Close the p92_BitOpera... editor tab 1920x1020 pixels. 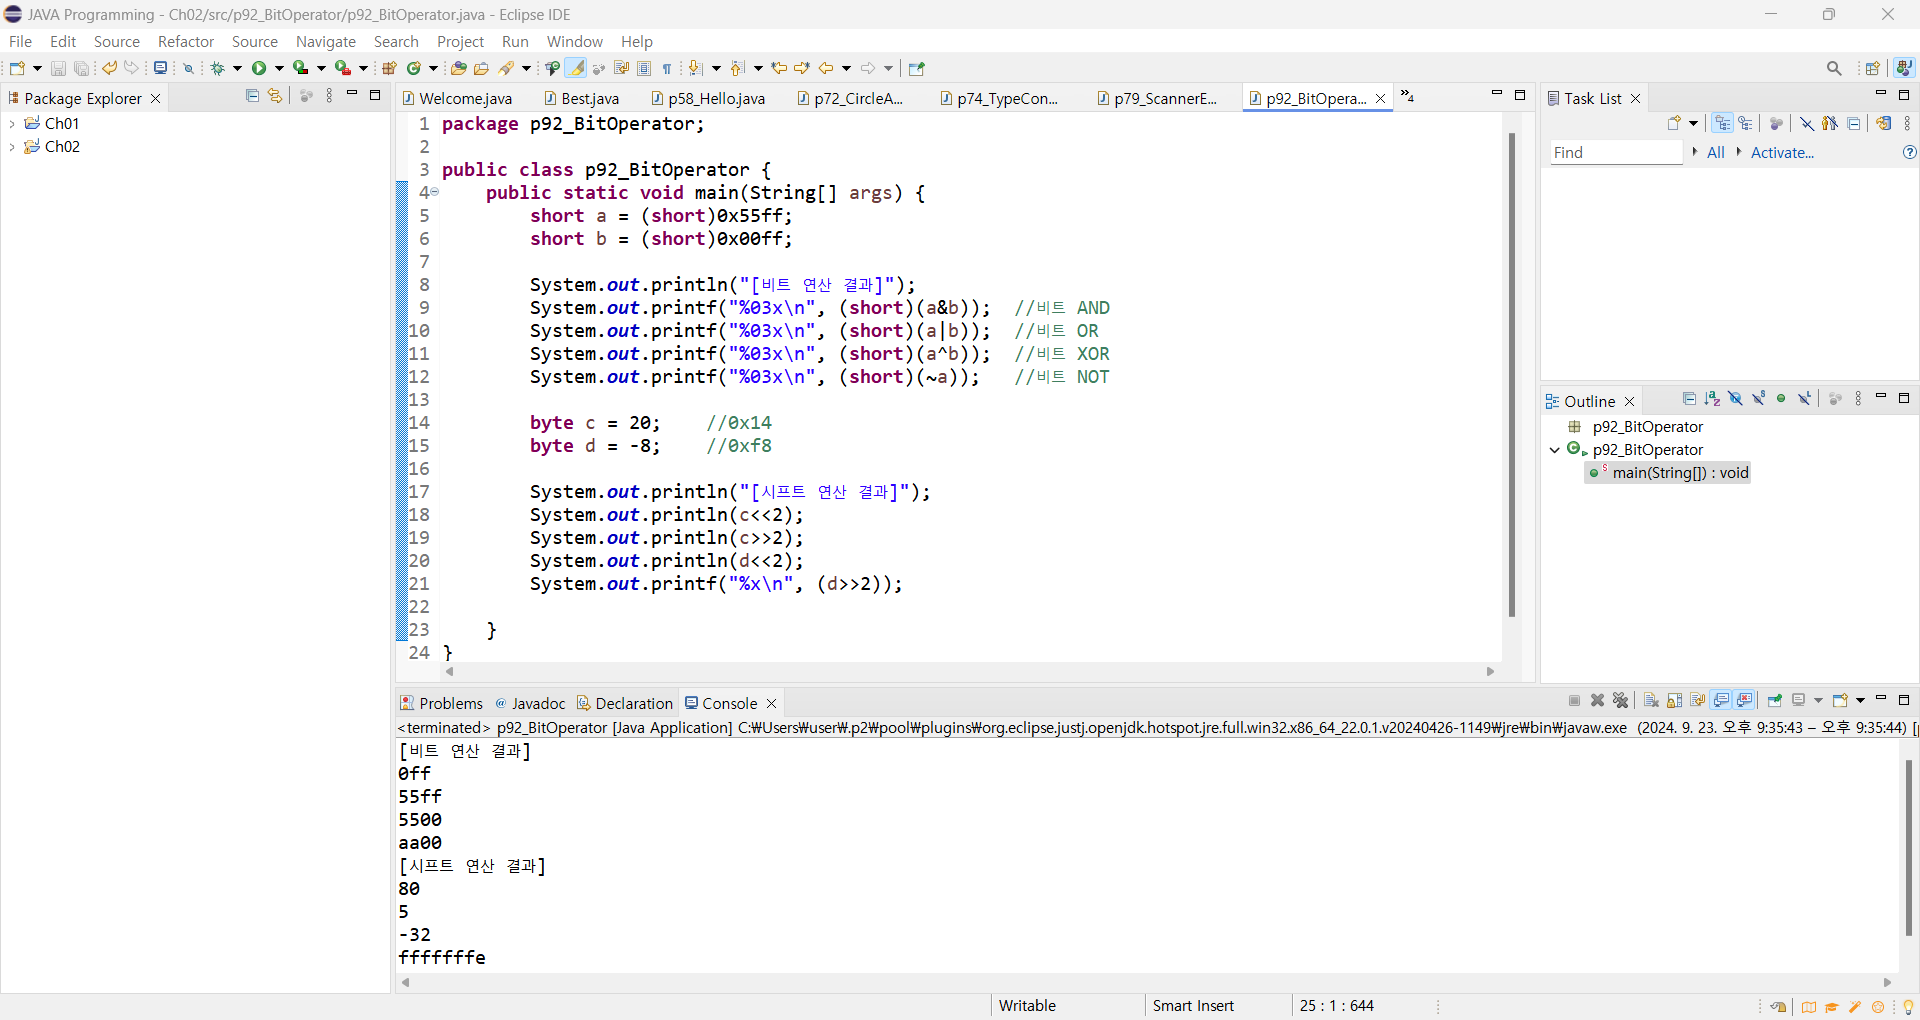[x=1380, y=98]
